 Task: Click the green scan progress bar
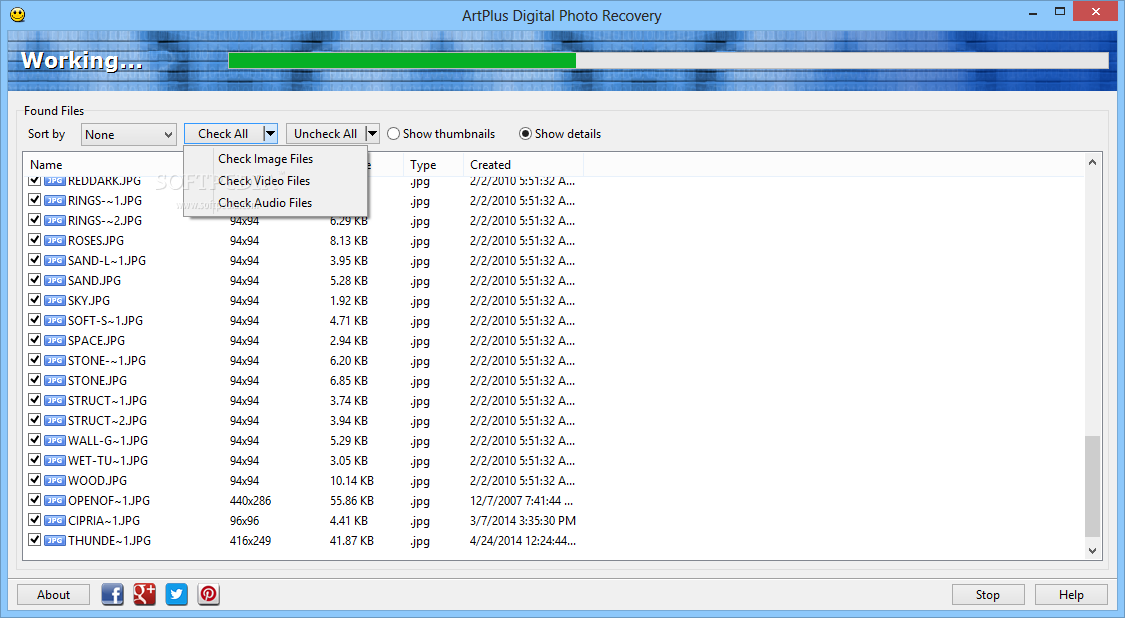402,61
